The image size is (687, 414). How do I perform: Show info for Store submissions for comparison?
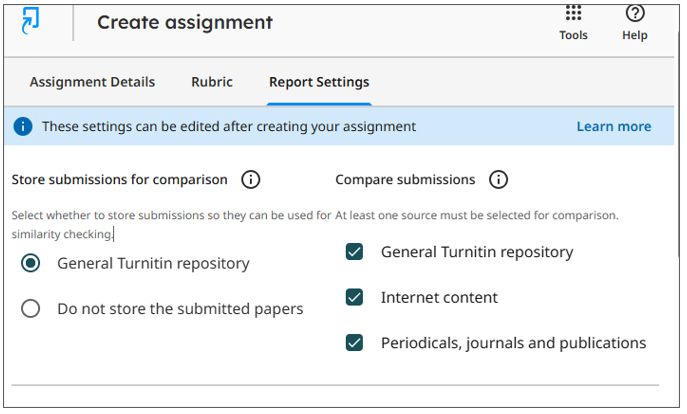251,180
